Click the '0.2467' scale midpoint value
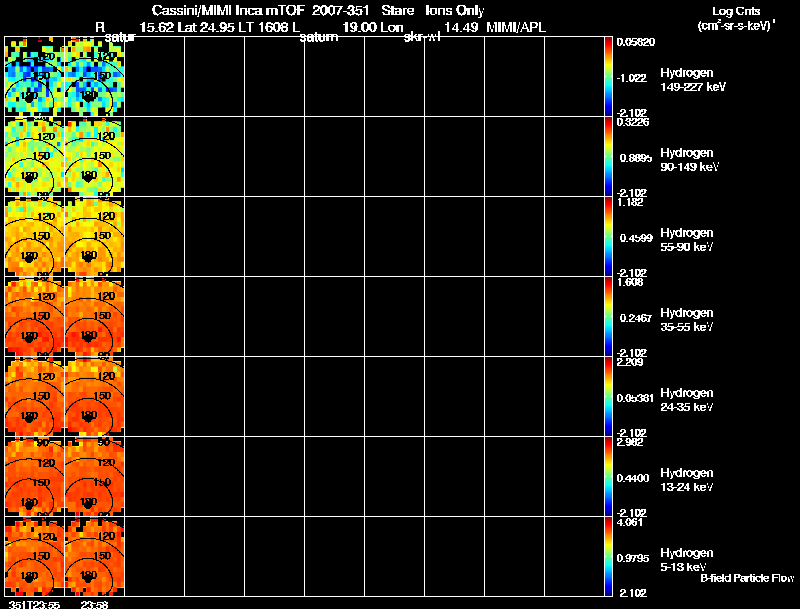The width and height of the screenshot is (800, 609). pyautogui.click(x=636, y=318)
